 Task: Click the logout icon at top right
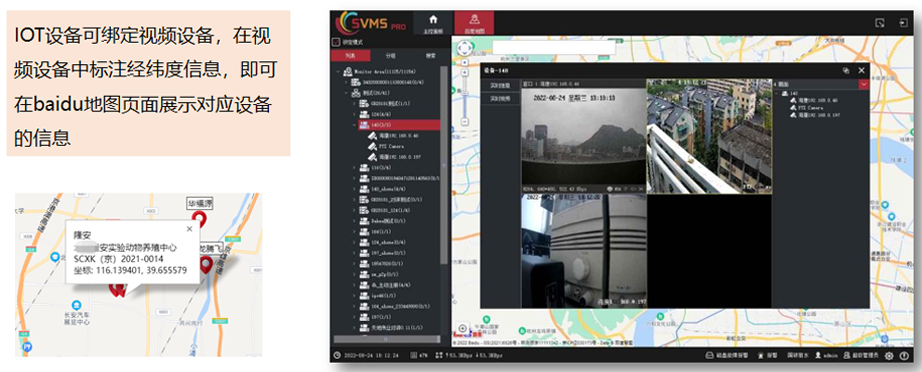903,23
